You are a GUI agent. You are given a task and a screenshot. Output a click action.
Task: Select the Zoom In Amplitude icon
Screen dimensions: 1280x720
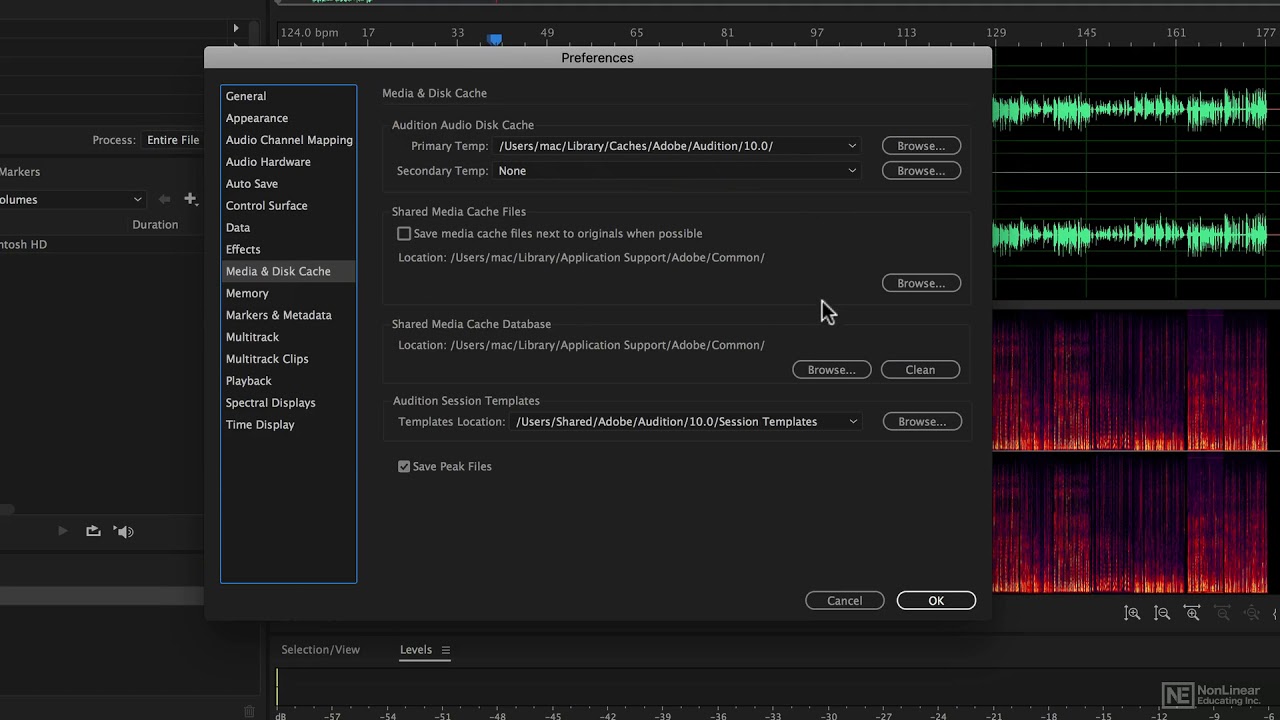coord(1132,612)
